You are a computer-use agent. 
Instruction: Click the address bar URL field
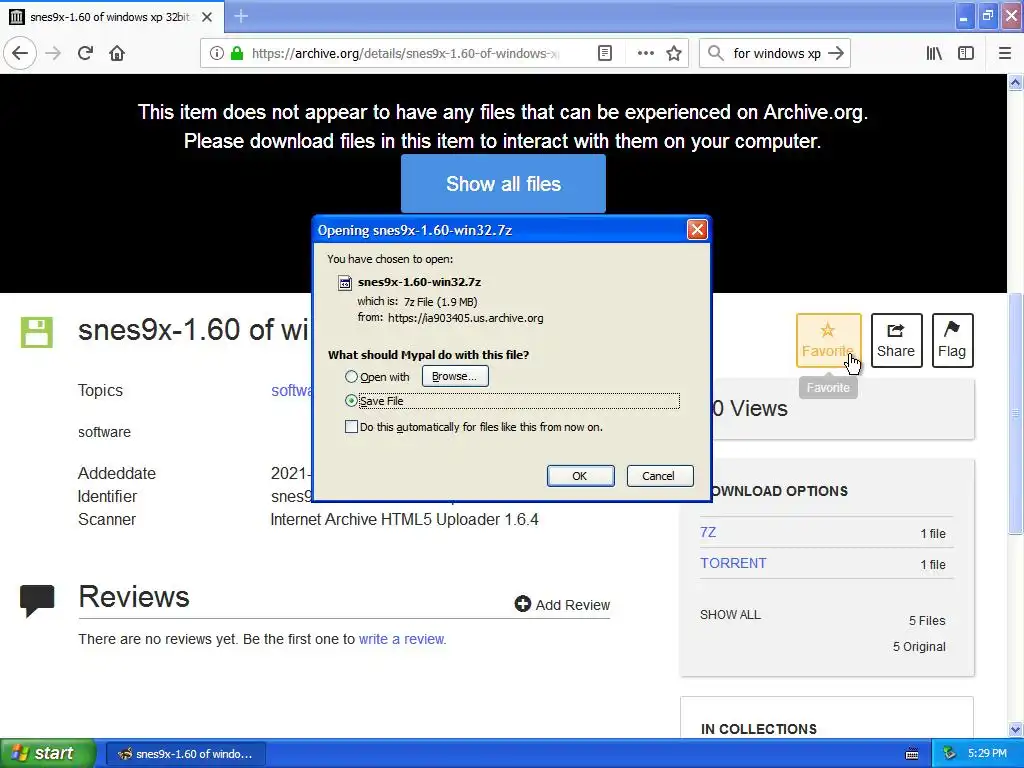[405, 54]
